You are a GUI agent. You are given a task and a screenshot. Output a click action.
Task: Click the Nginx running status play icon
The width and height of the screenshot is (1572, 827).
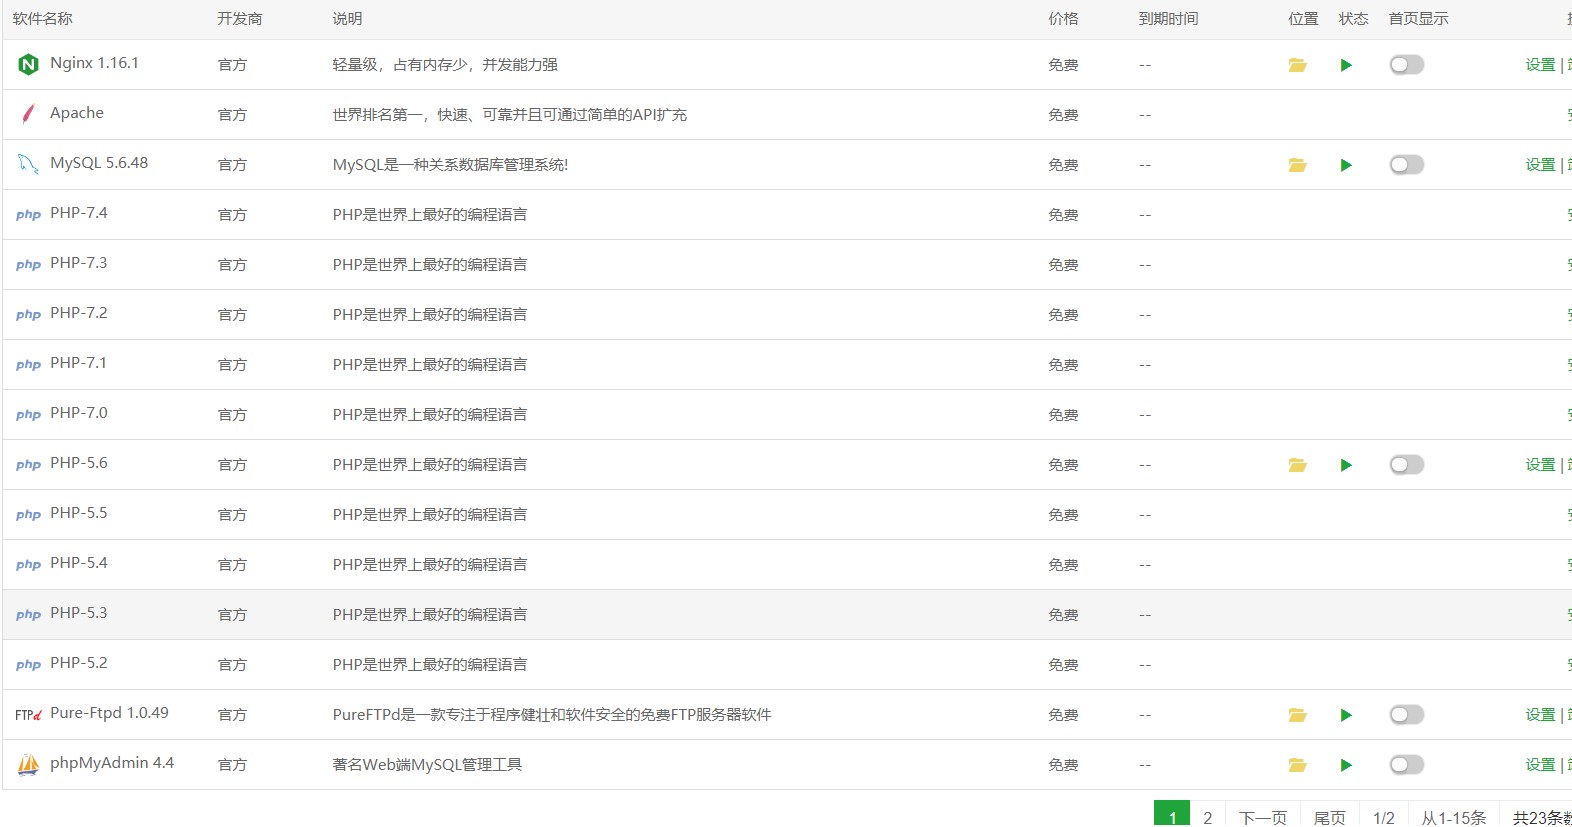1346,65
